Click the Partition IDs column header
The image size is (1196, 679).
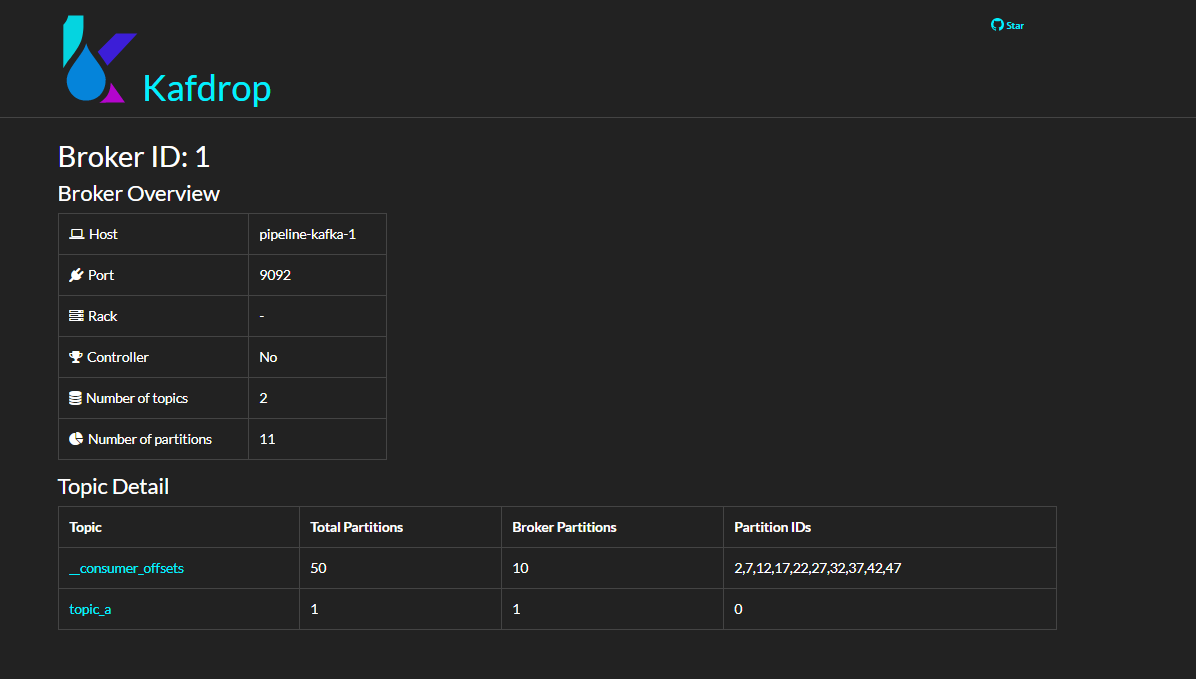point(773,527)
